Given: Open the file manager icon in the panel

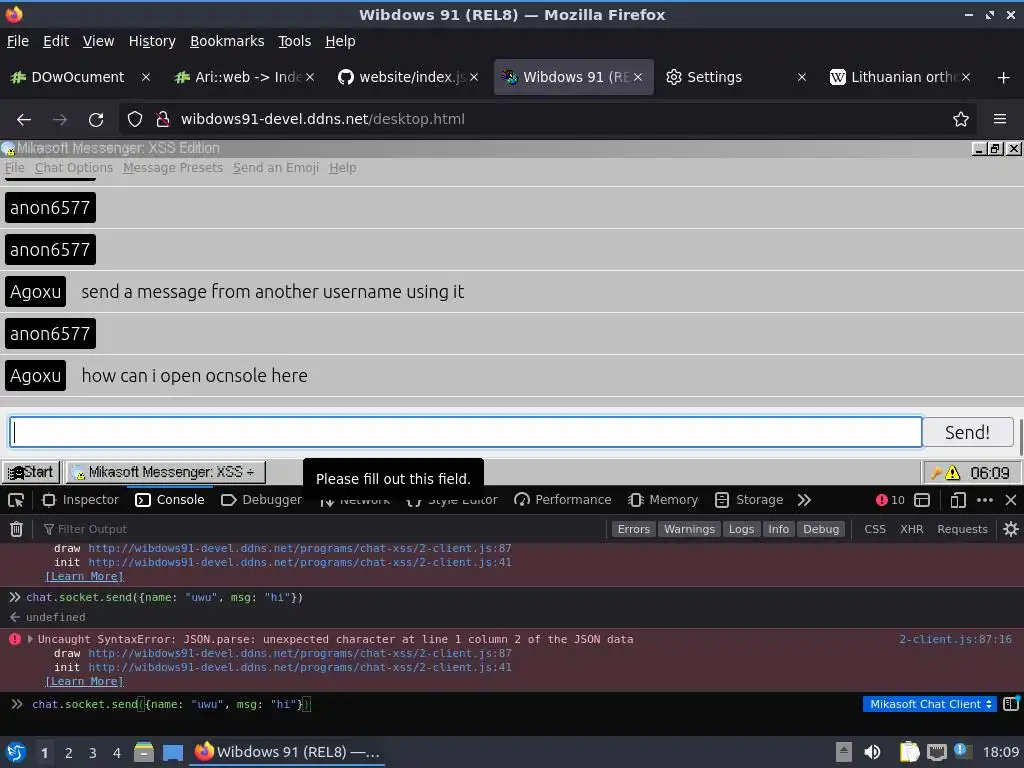Looking at the screenshot, I should [144, 752].
